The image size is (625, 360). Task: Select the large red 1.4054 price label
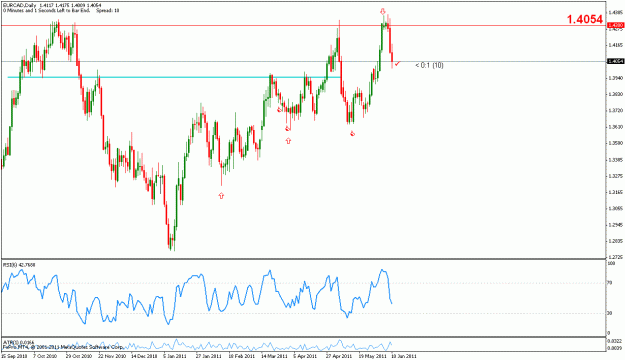click(x=585, y=19)
